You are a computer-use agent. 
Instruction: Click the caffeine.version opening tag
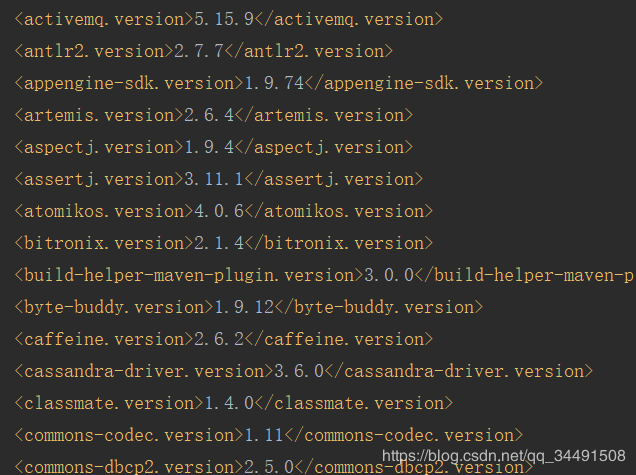tap(97, 339)
